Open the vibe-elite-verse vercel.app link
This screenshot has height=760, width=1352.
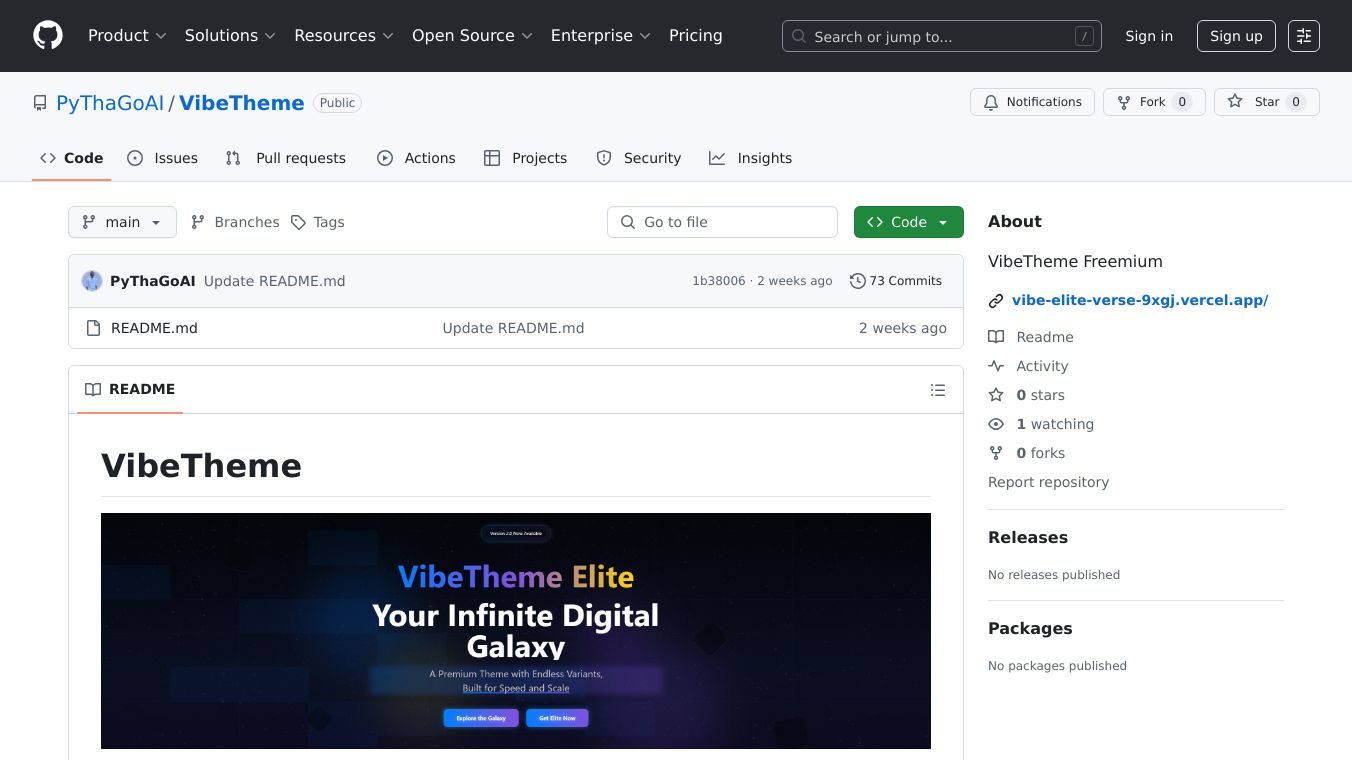tap(1139, 300)
